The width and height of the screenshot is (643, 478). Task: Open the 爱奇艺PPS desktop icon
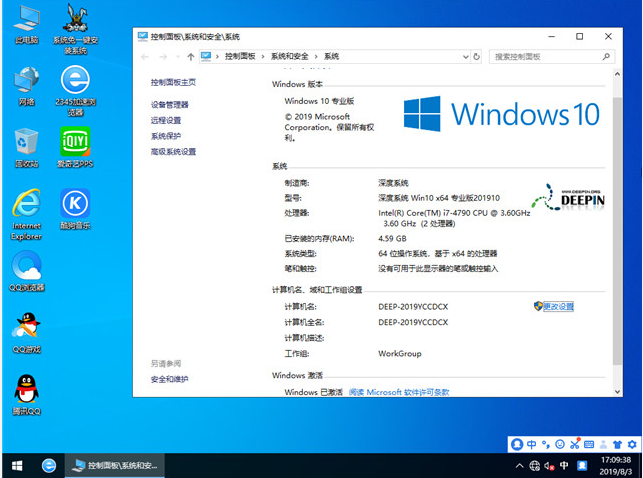point(75,141)
